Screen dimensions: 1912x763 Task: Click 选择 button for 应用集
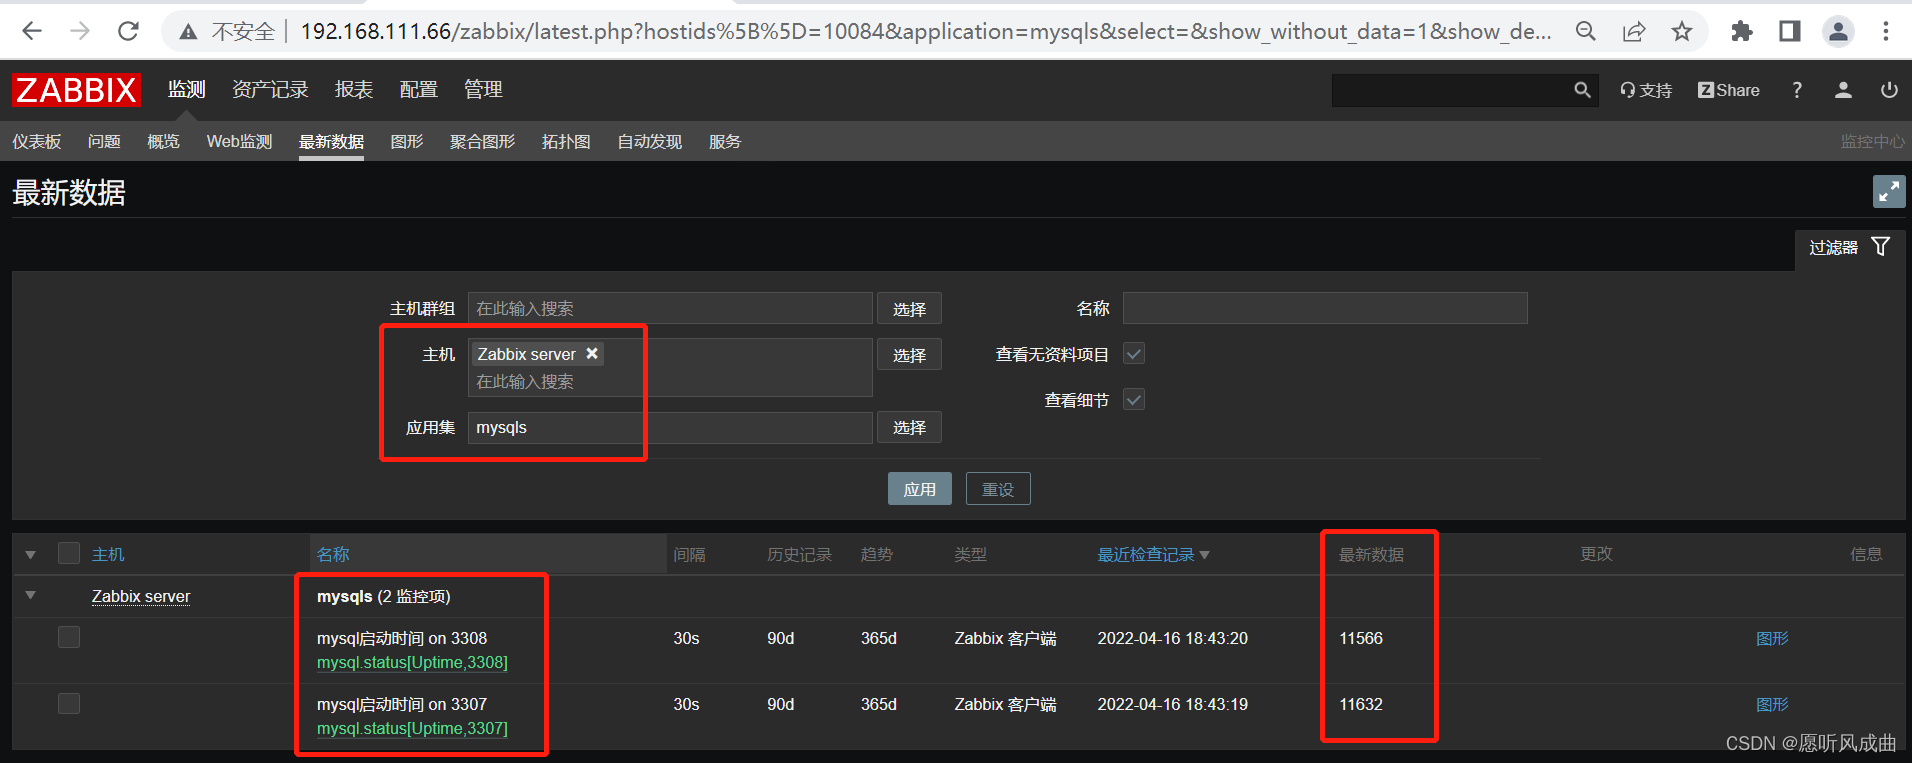point(909,427)
